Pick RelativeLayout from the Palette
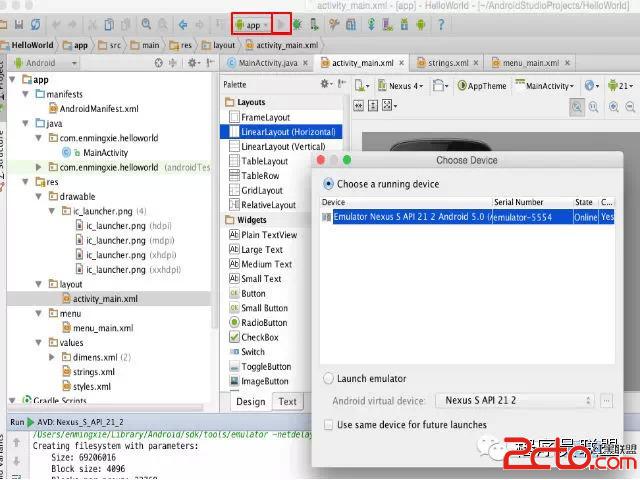Viewport: 640px width, 480px height. point(269,205)
